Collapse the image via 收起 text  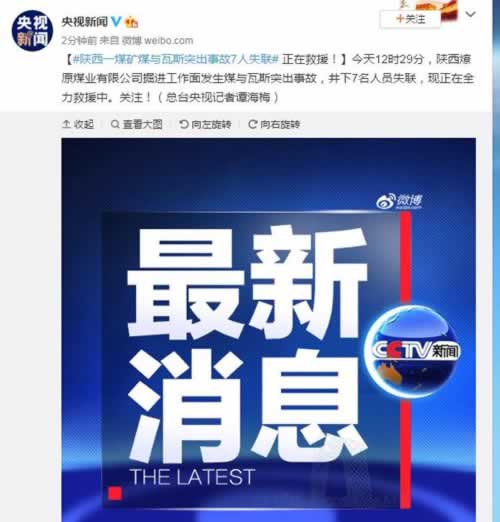click(x=84, y=124)
